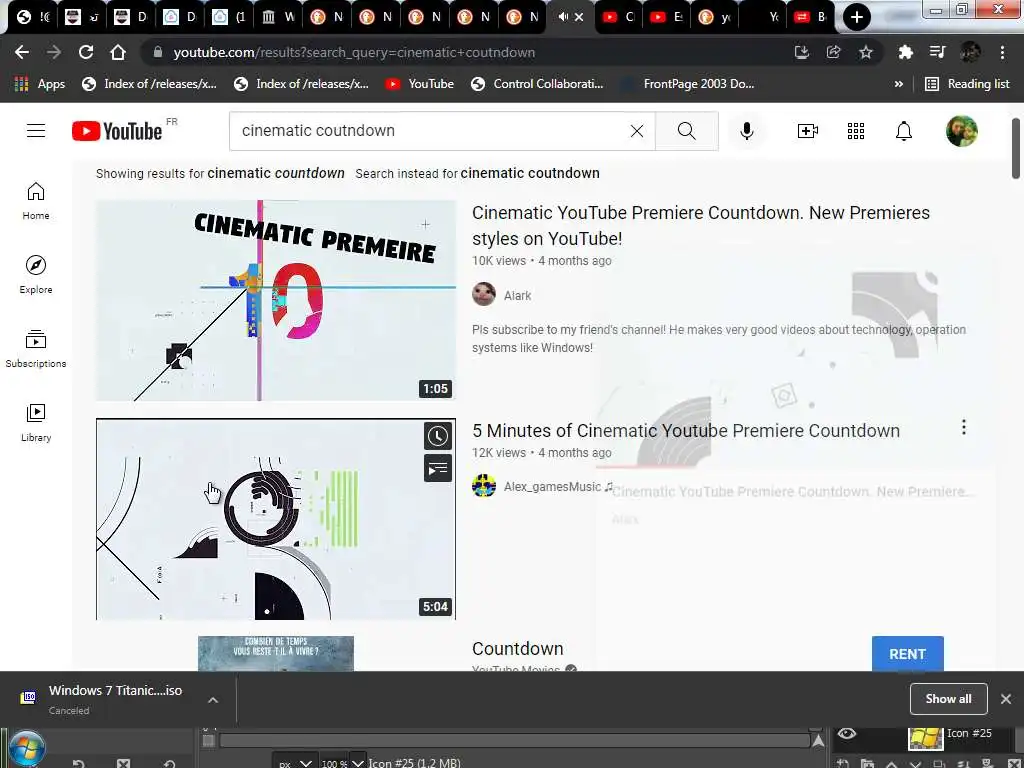Submit search with the magnifier button
The width and height of the screenshot is (1024, 768).
click(686, 131)
